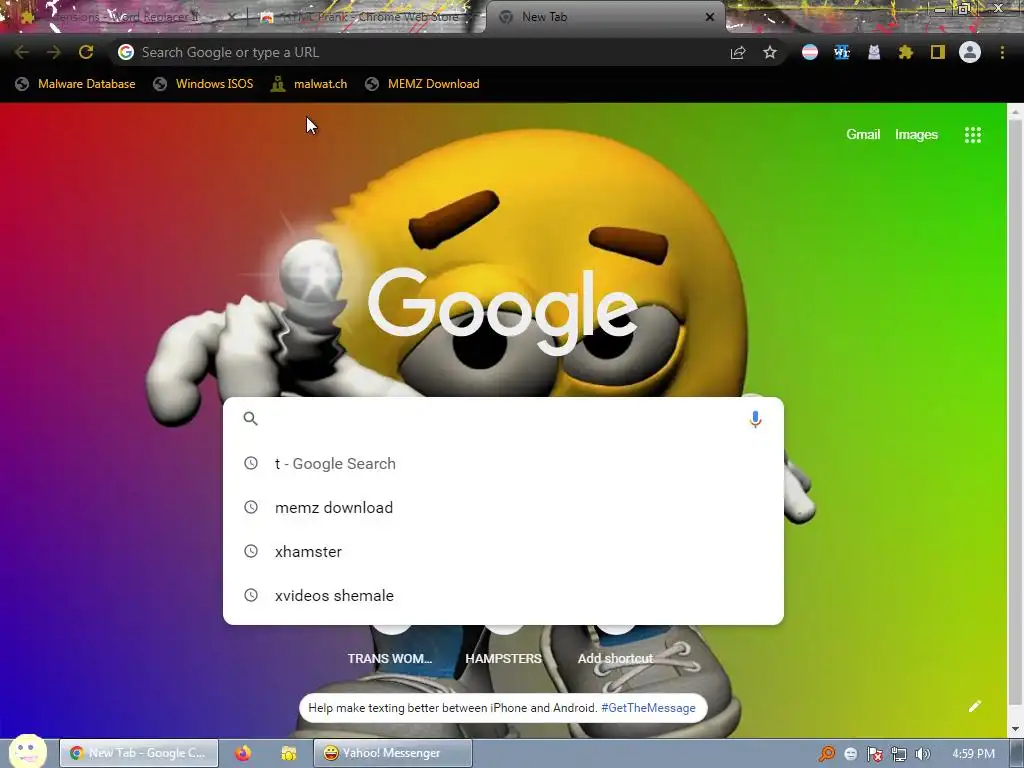Click the Add shortcut tile
Image resolution: width=1024 pixels, height=768 pixels.
615,658
